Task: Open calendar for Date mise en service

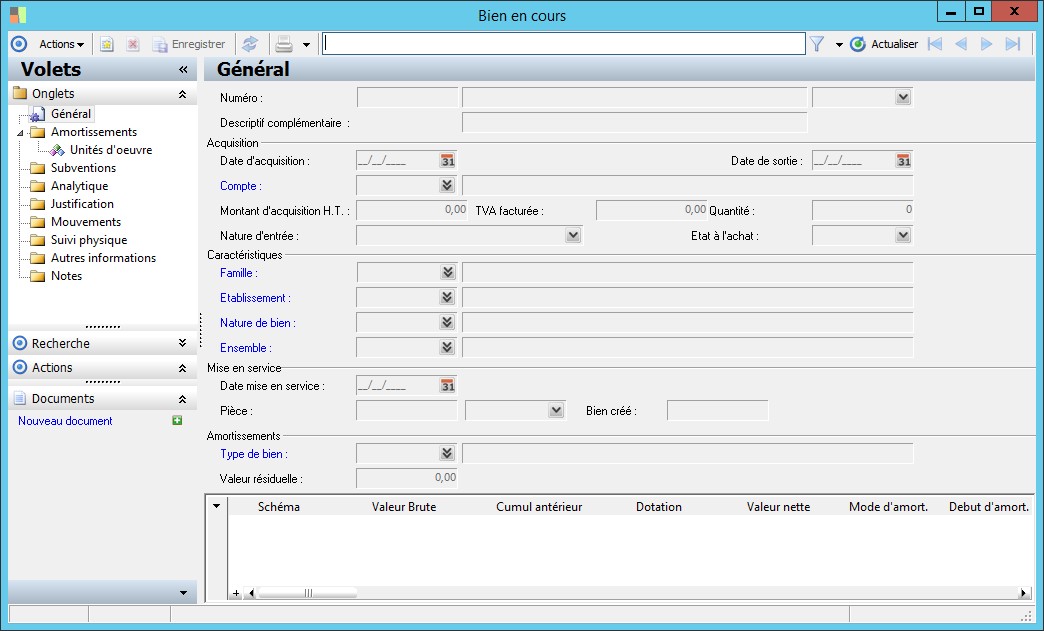Action: pyautogui.click(x=447, y=385)
